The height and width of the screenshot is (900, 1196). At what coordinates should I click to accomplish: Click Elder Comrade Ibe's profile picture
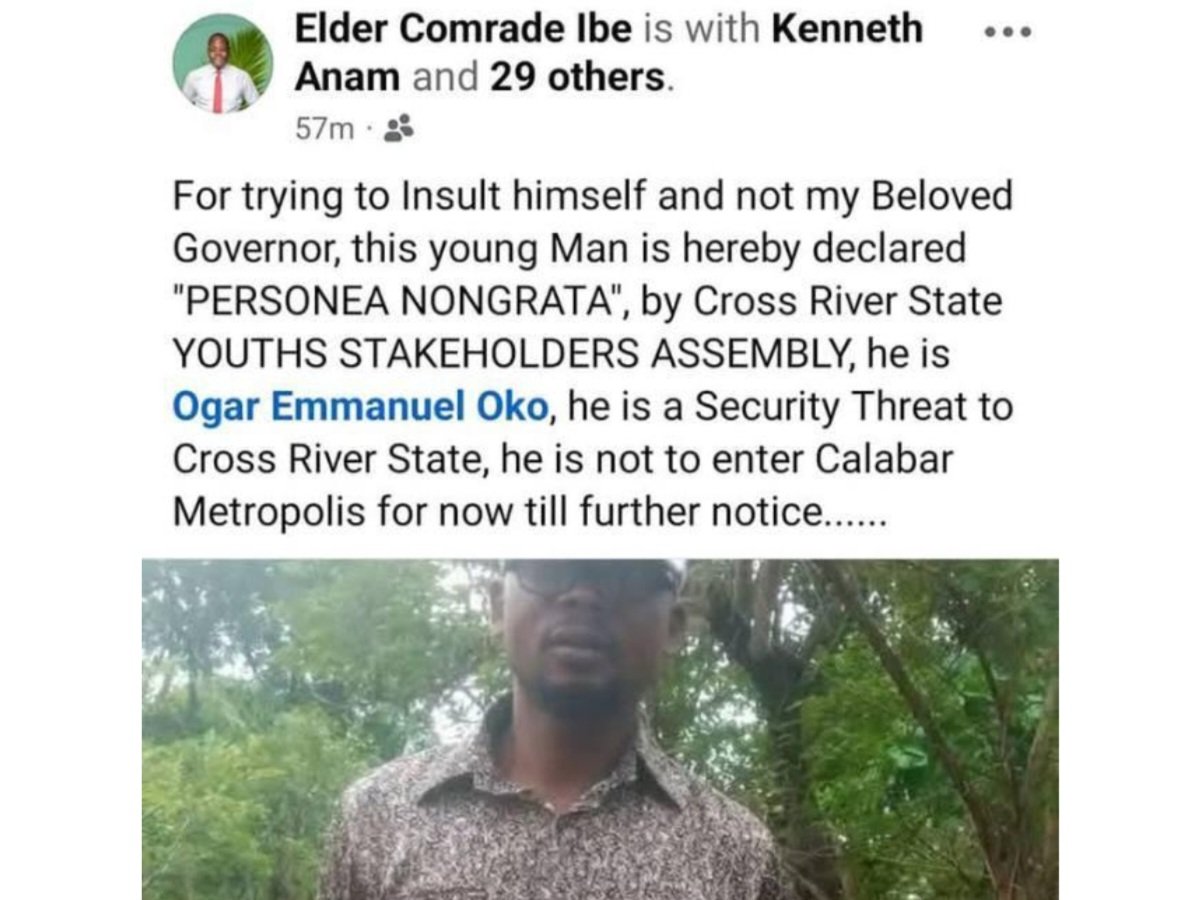pyautogui.click(x=221, y=63)
